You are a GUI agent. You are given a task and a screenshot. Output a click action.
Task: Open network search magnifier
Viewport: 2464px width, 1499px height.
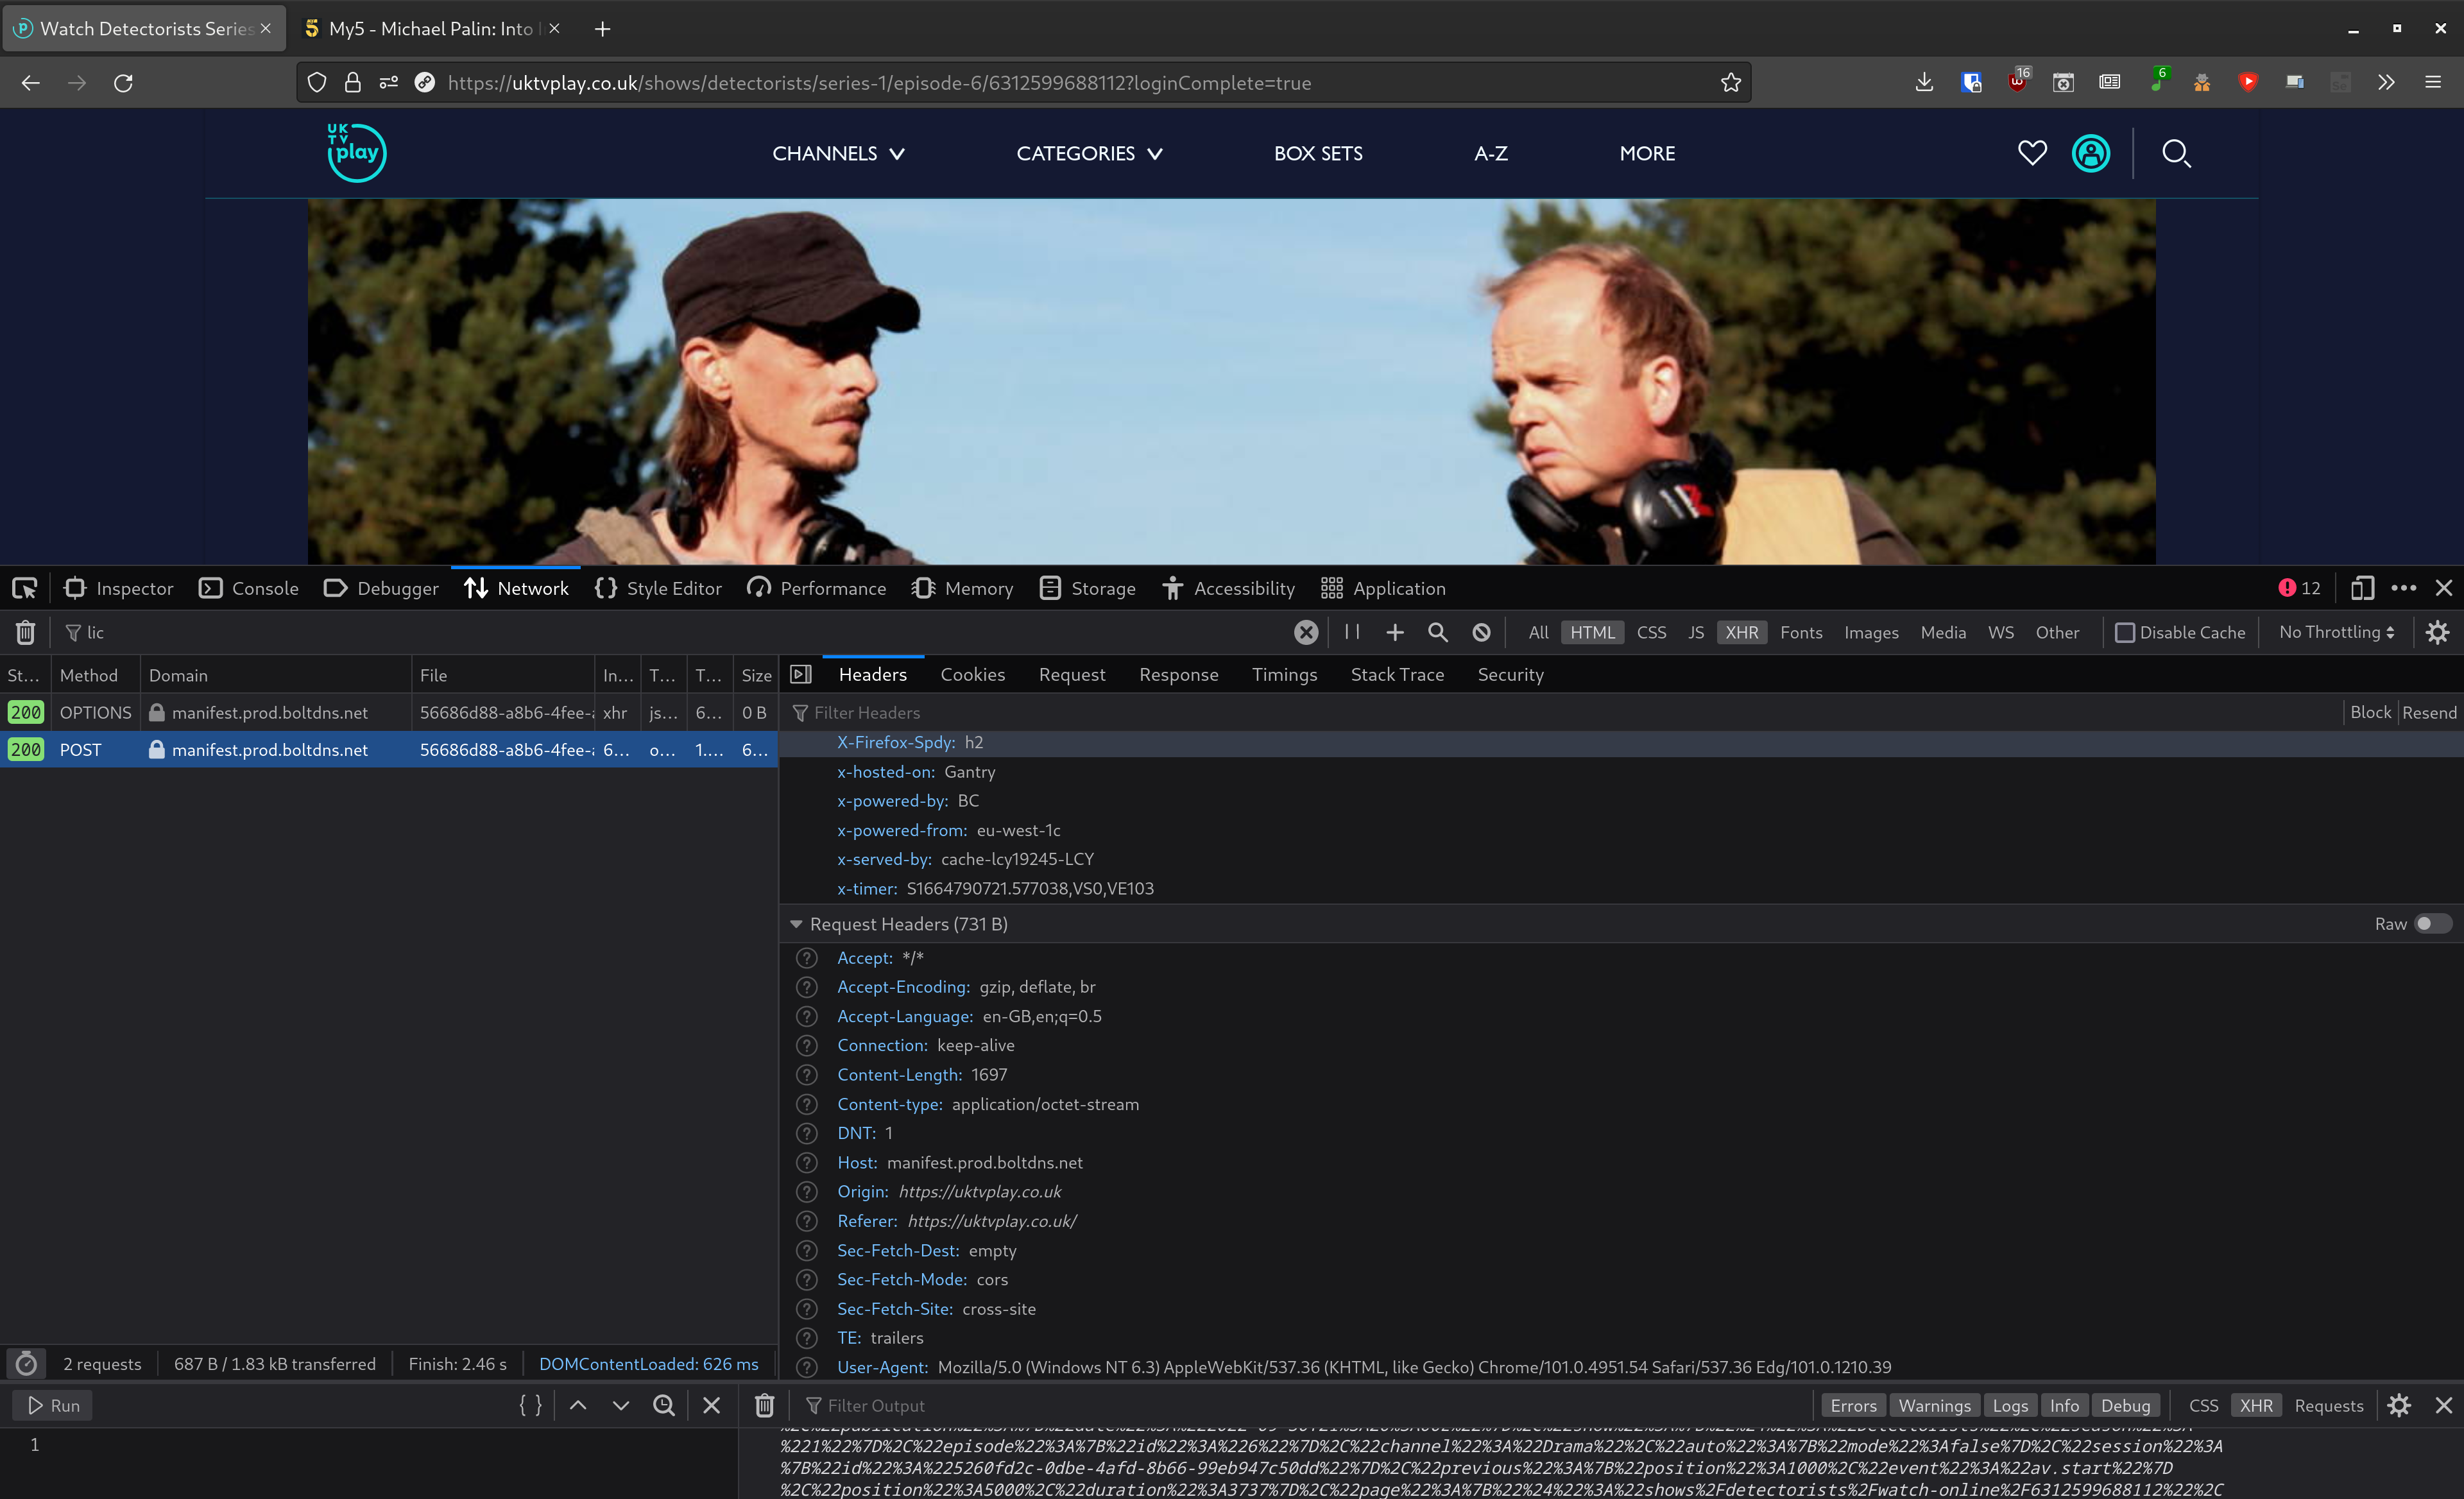click(x=1437, y=632)
